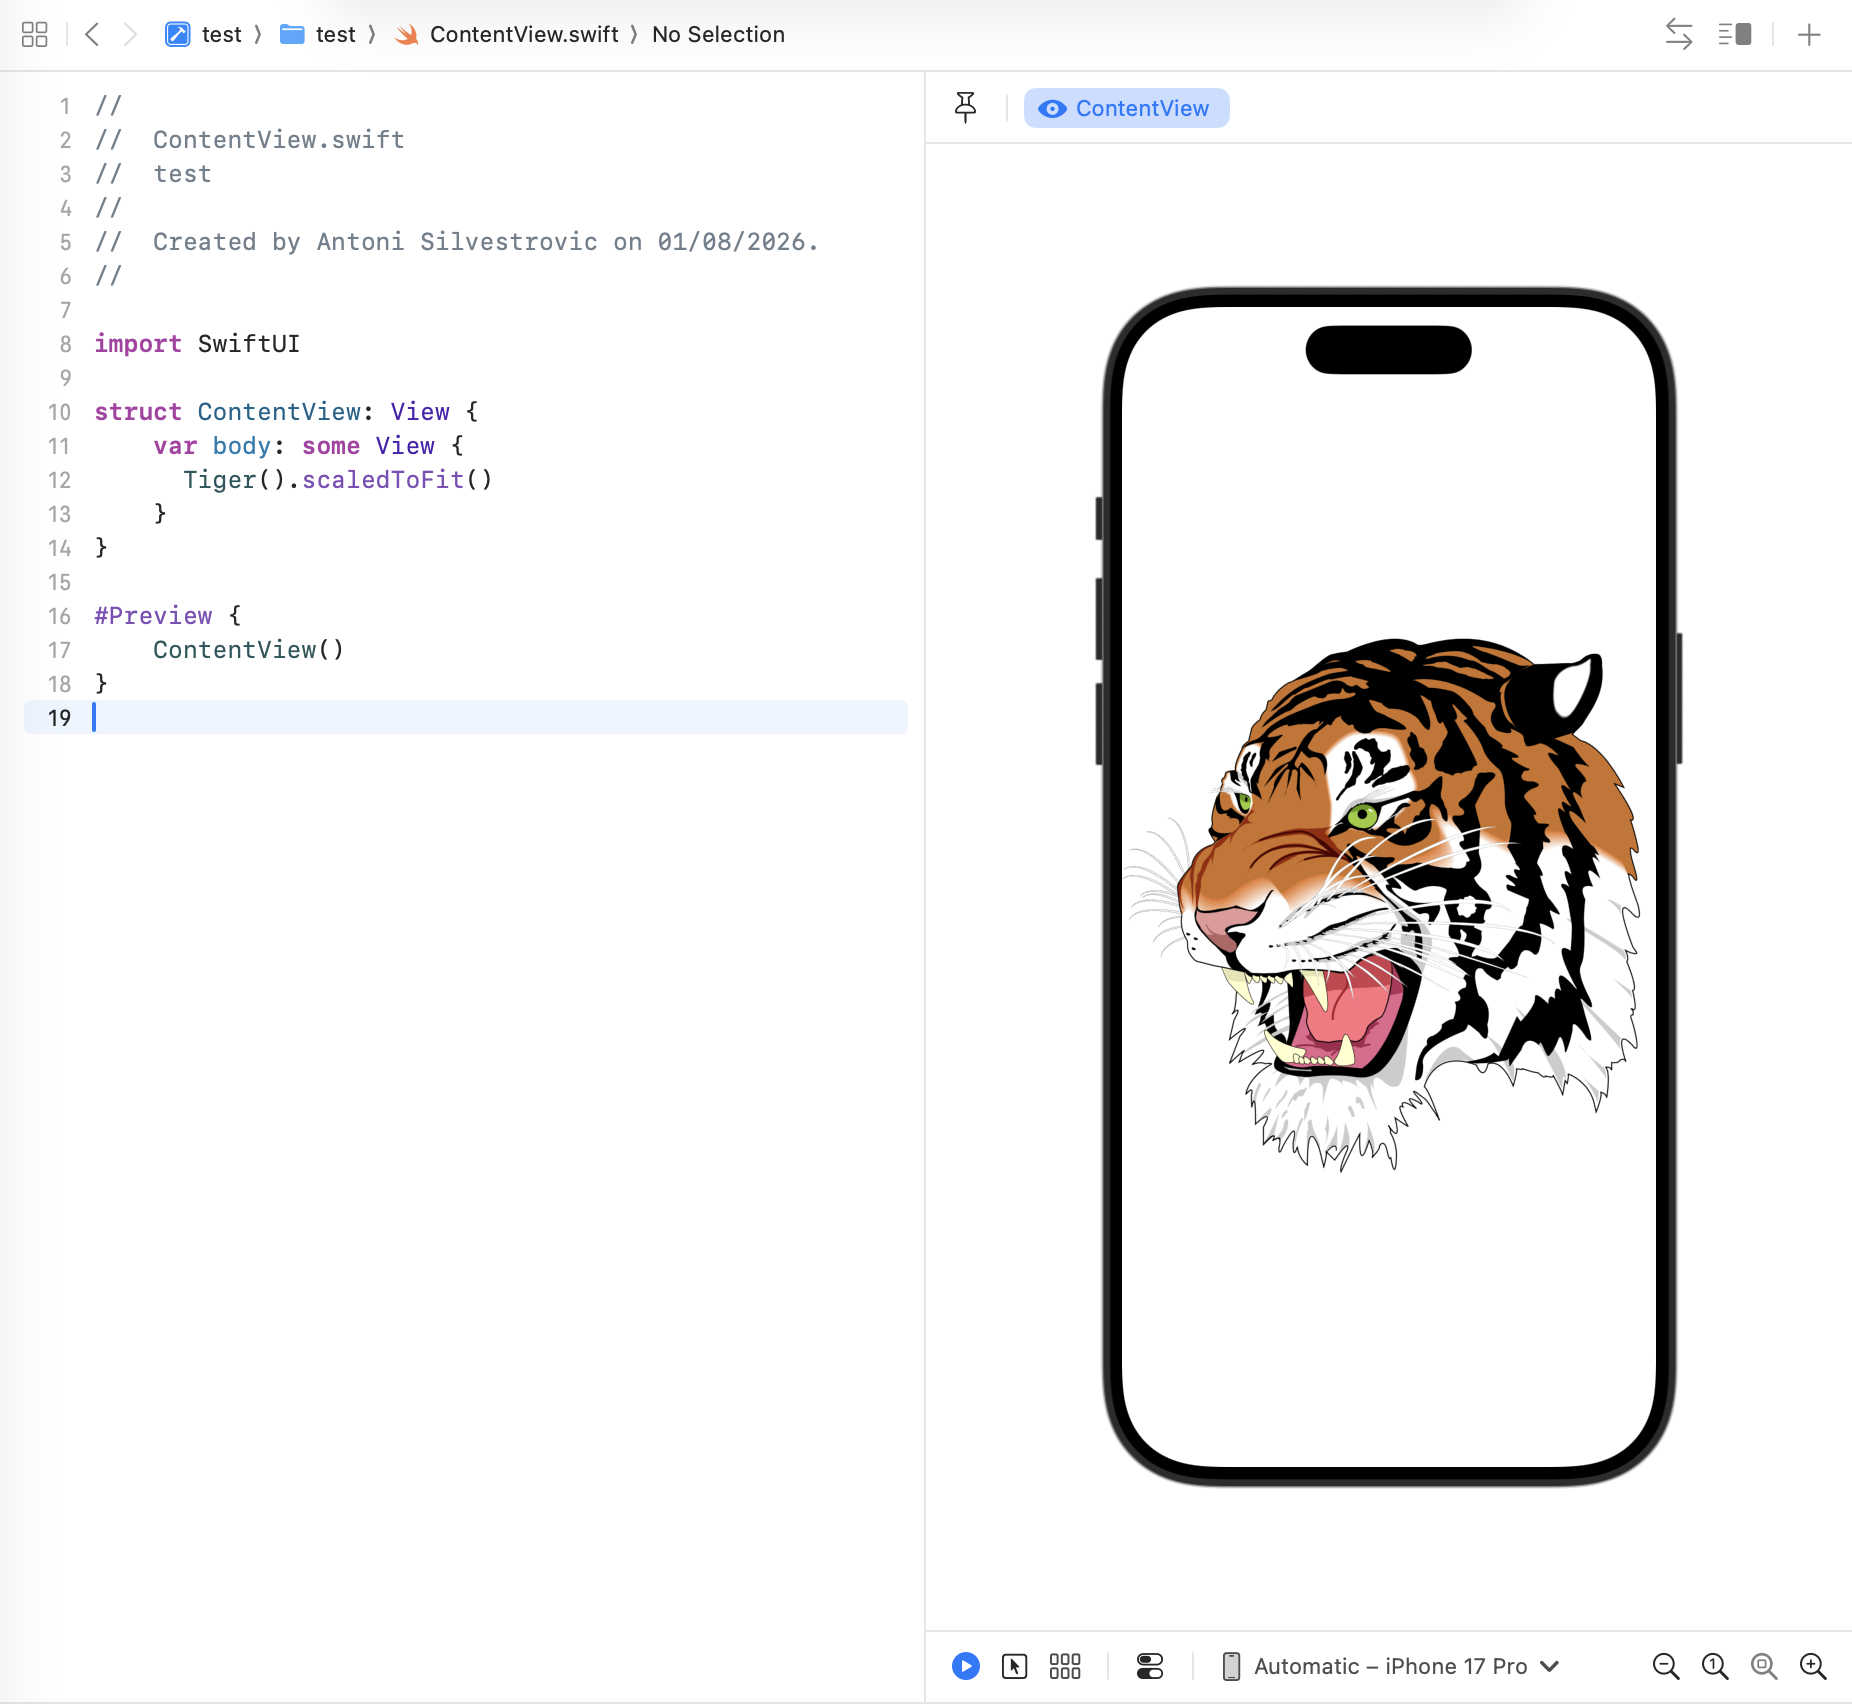
Task: Click the Tiger() call in code
Action: [x=235, y=480]
